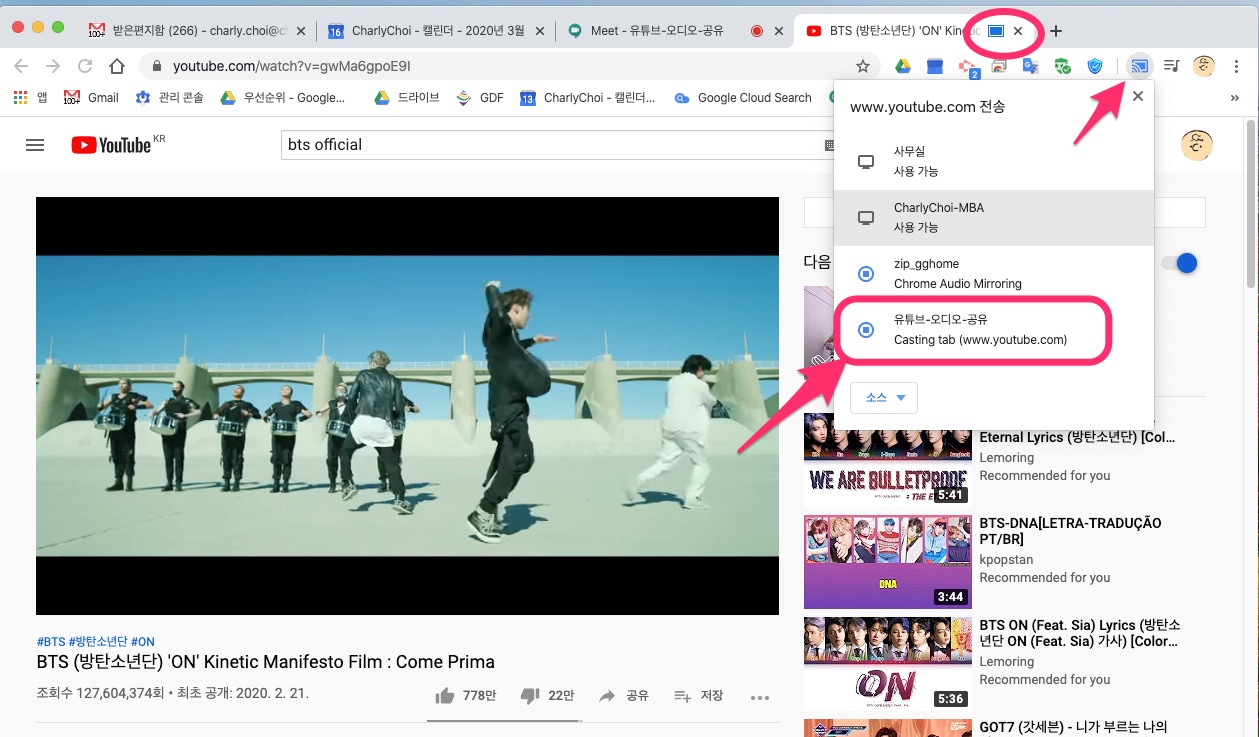
Task: Open the YouTube account avatar
Action: coord(1197,145)
